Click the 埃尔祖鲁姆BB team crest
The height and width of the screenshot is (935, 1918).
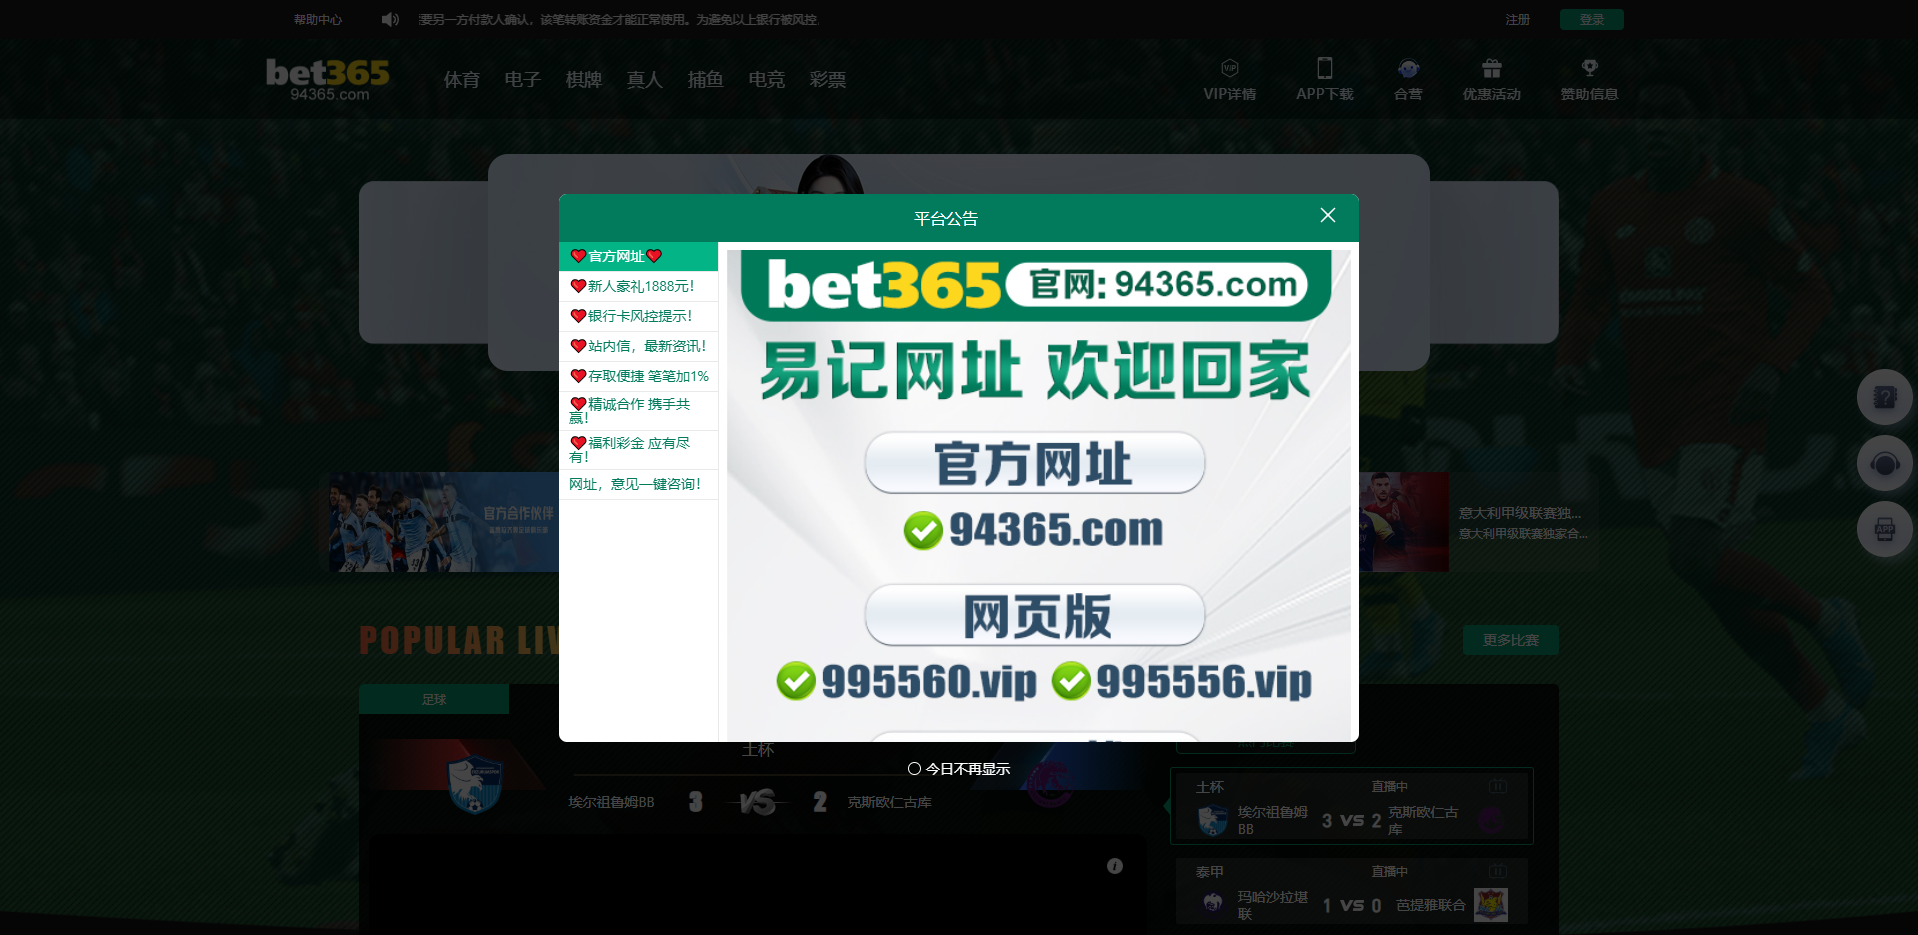(475, 784)
